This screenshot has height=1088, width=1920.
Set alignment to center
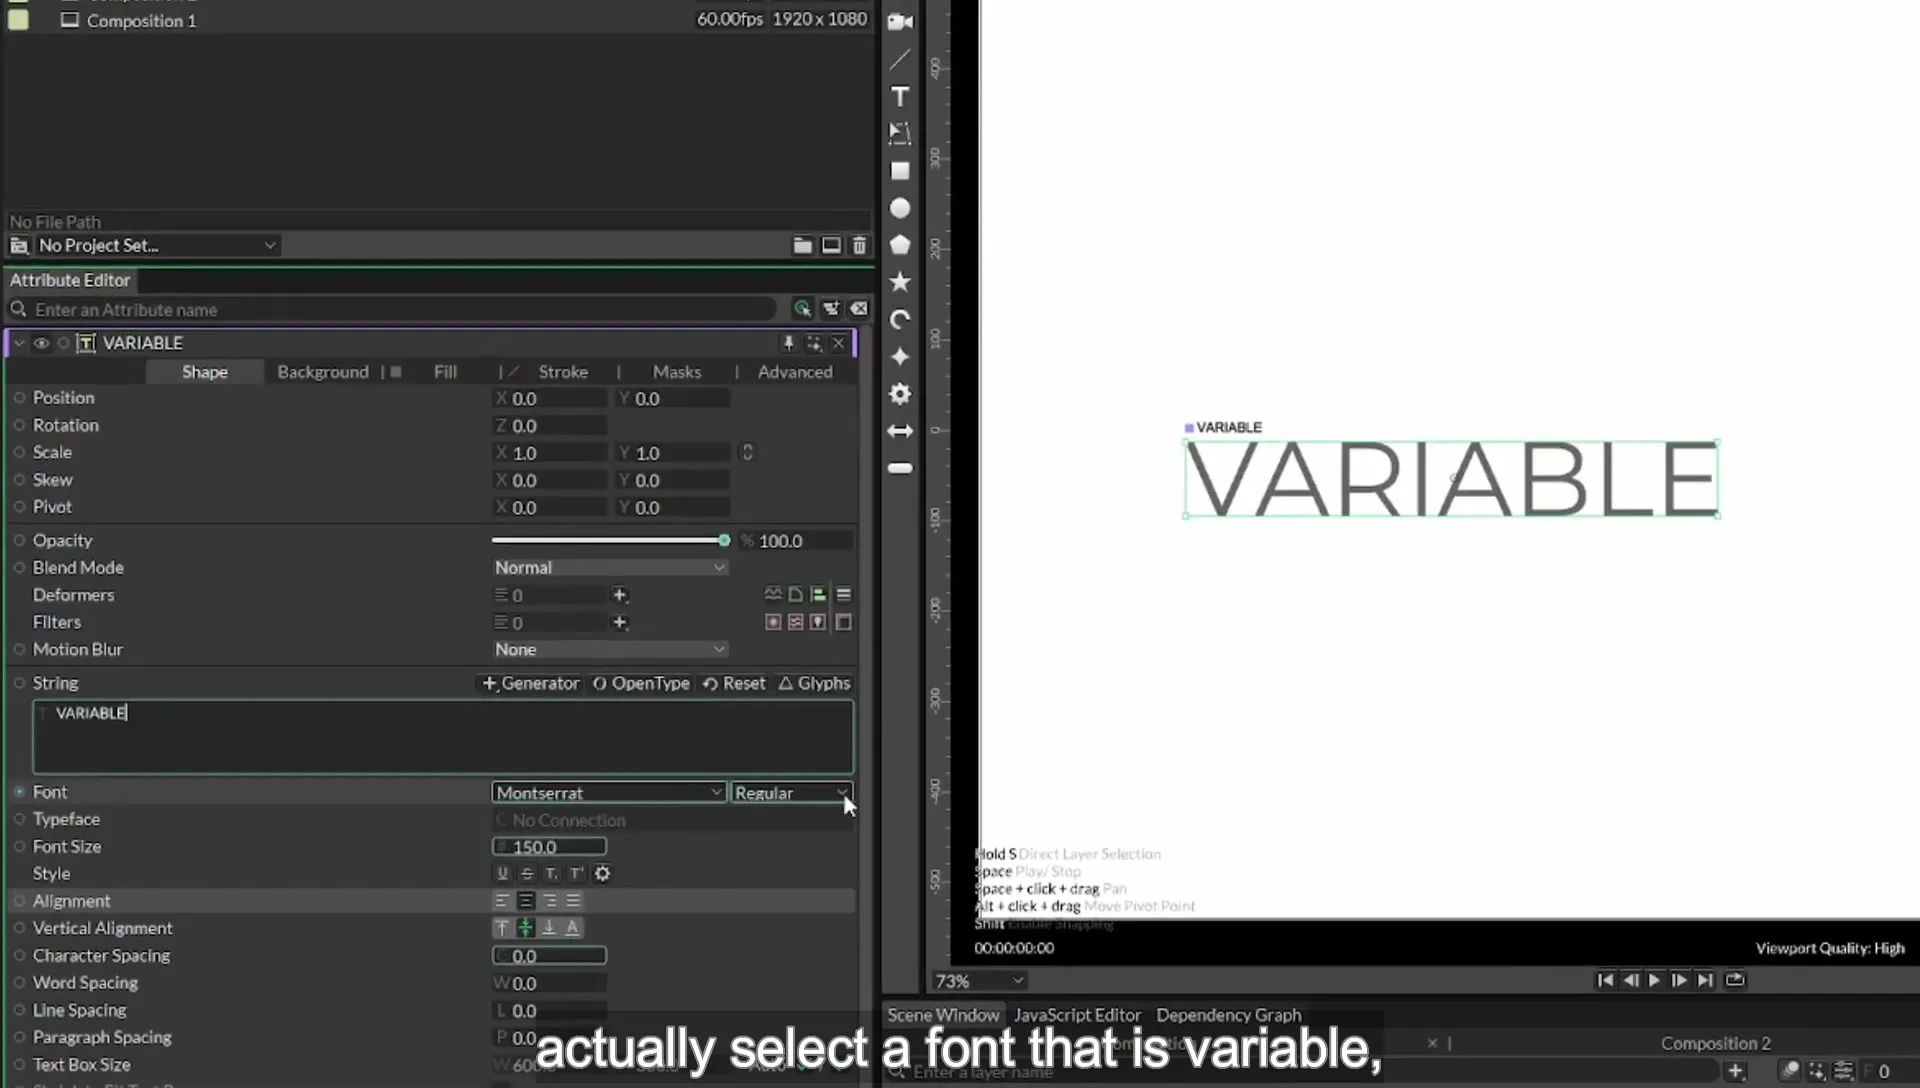click(x=525, y=901)
